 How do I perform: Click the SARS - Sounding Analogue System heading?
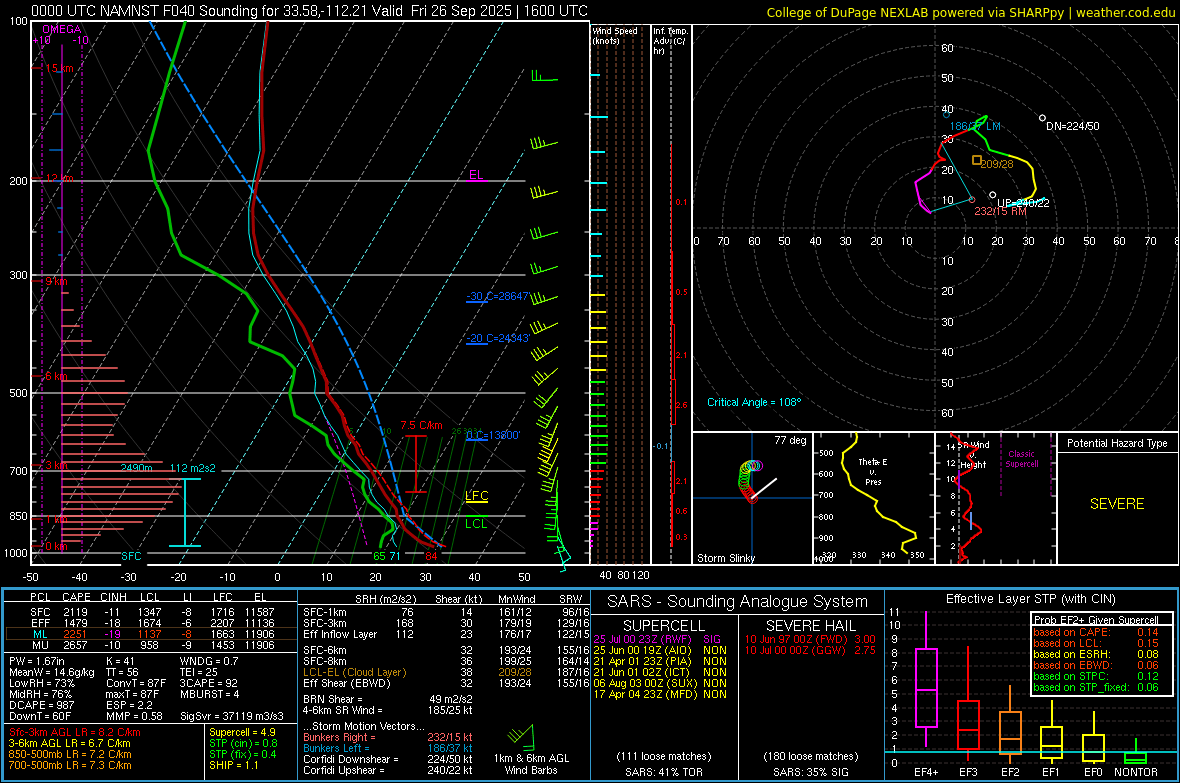click(x=737, y=602)
